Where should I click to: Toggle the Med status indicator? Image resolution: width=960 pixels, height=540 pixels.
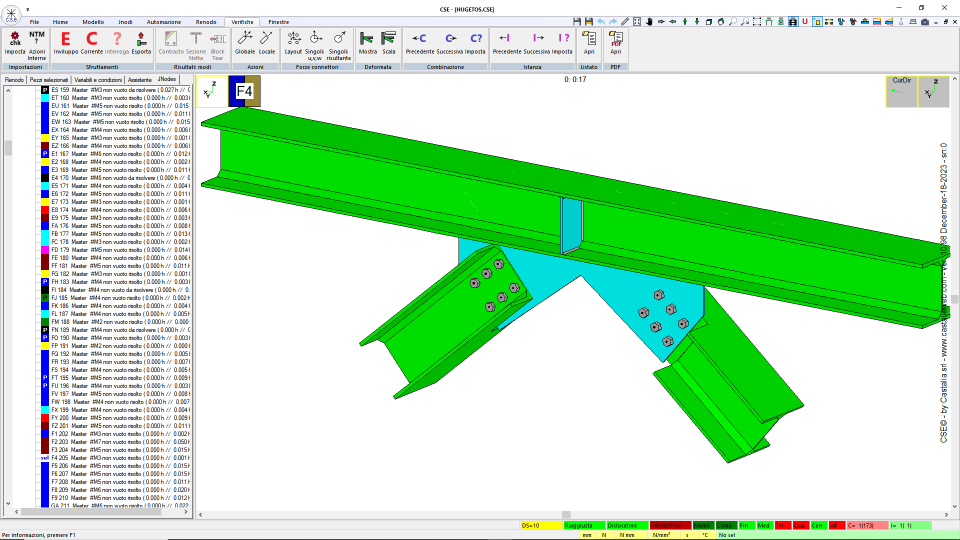click(x=764, y=525)
